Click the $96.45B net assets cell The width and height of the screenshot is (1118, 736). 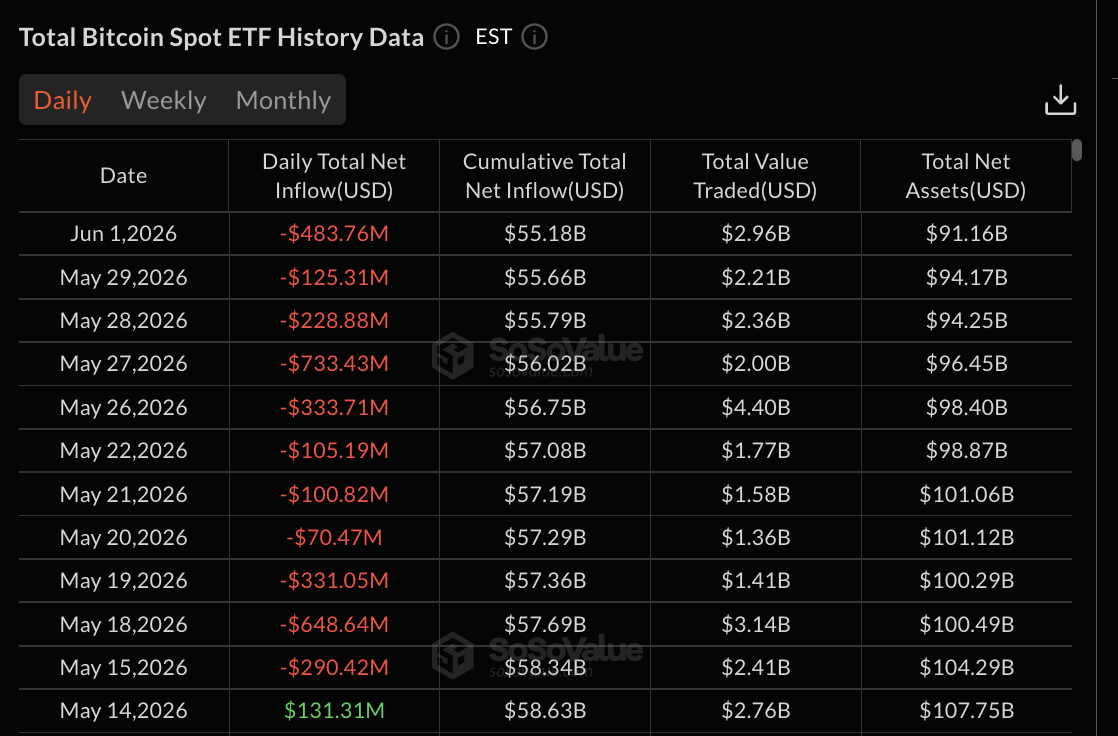[x=966, y=364]
